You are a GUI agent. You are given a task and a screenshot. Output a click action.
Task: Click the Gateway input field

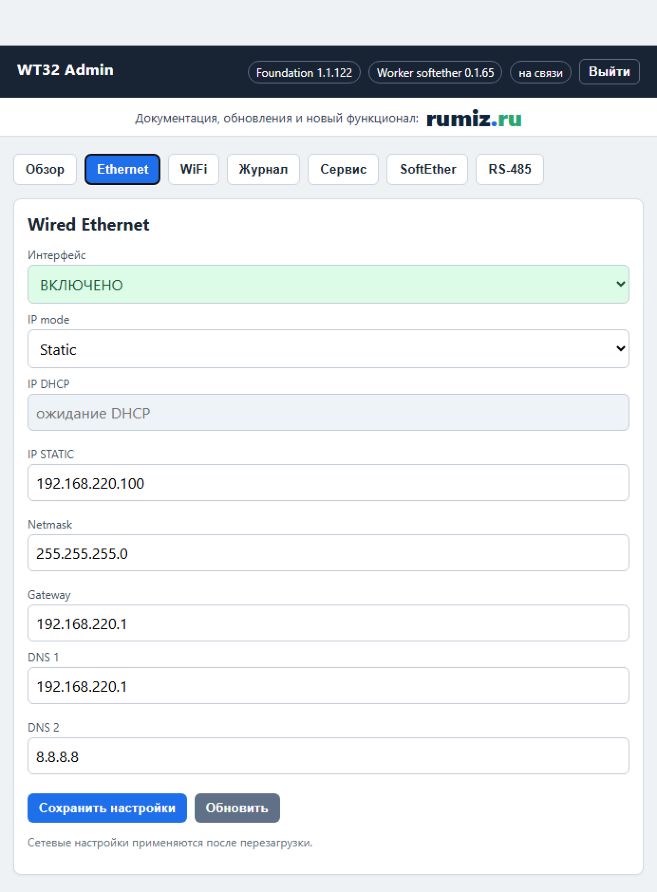pyautogui.click(x=328, y=623)
